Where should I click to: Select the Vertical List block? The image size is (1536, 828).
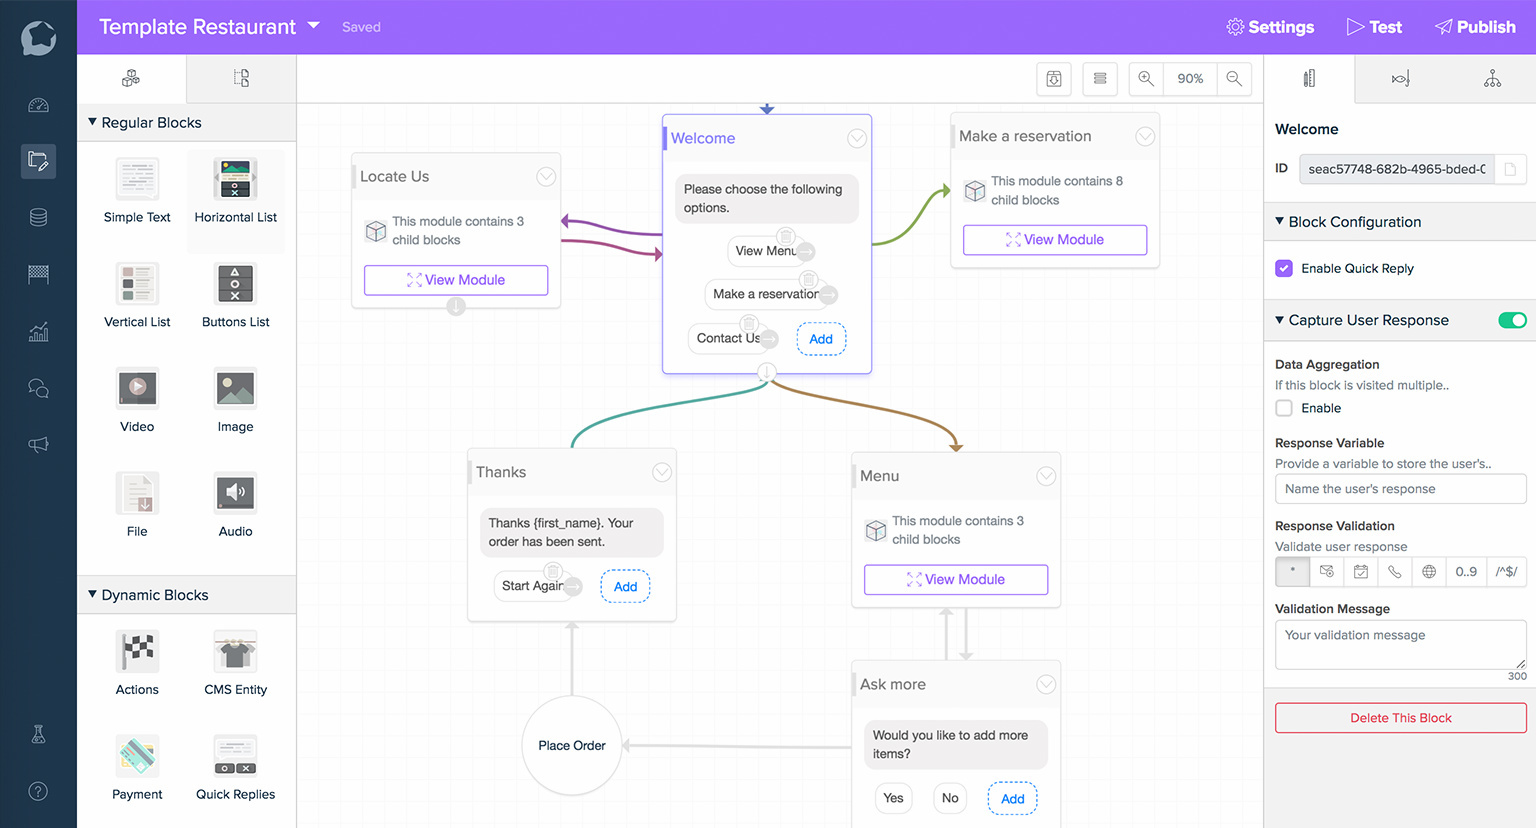[137, 295]
